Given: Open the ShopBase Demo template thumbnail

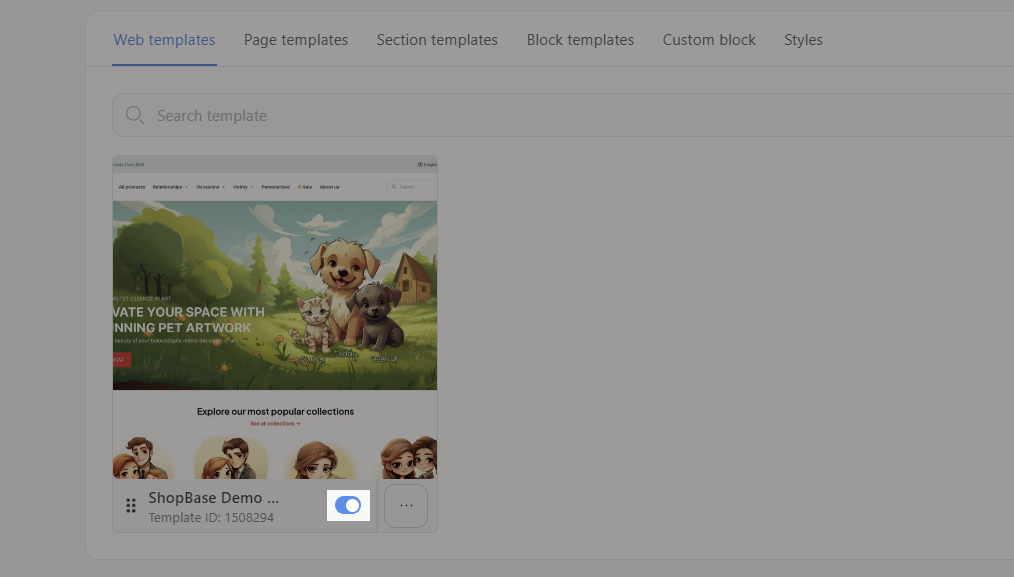Looking at the screenshot, I should [x=275, y=317].
